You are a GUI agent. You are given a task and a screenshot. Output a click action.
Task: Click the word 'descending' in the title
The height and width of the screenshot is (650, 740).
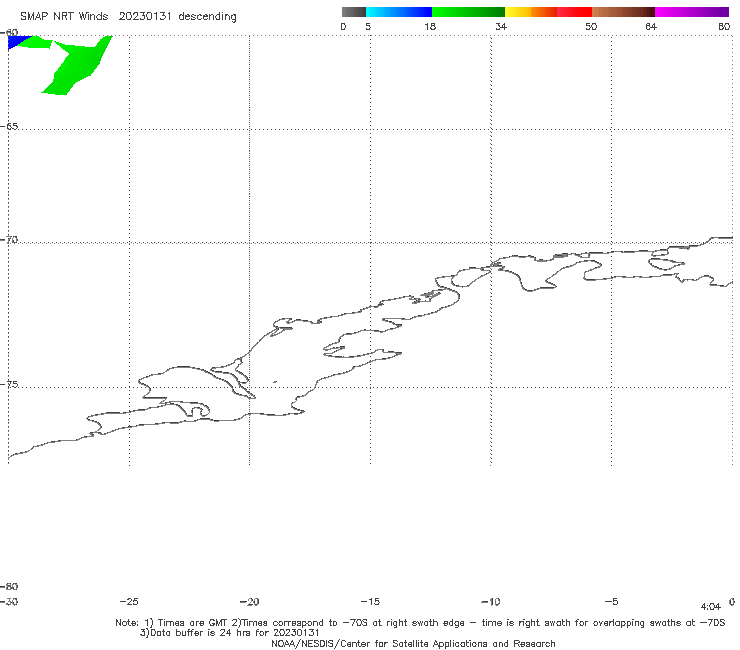point(207,17)
